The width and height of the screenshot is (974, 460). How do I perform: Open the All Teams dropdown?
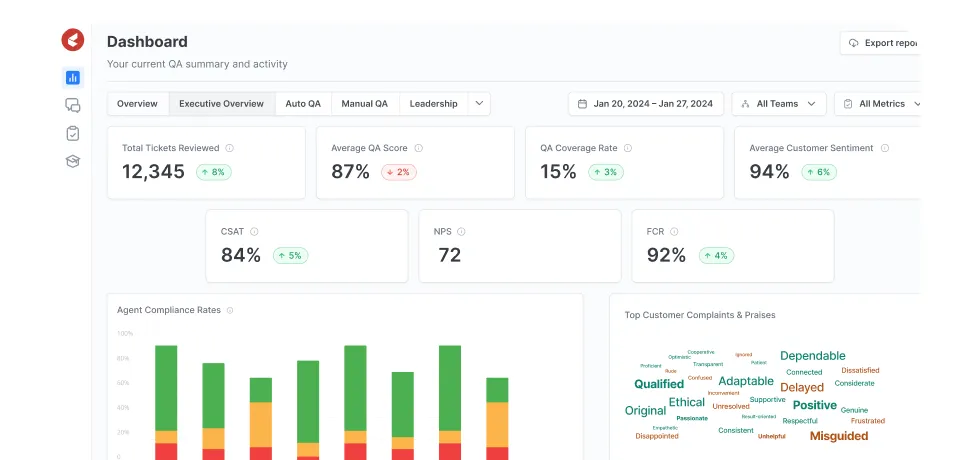pos(779,104)
